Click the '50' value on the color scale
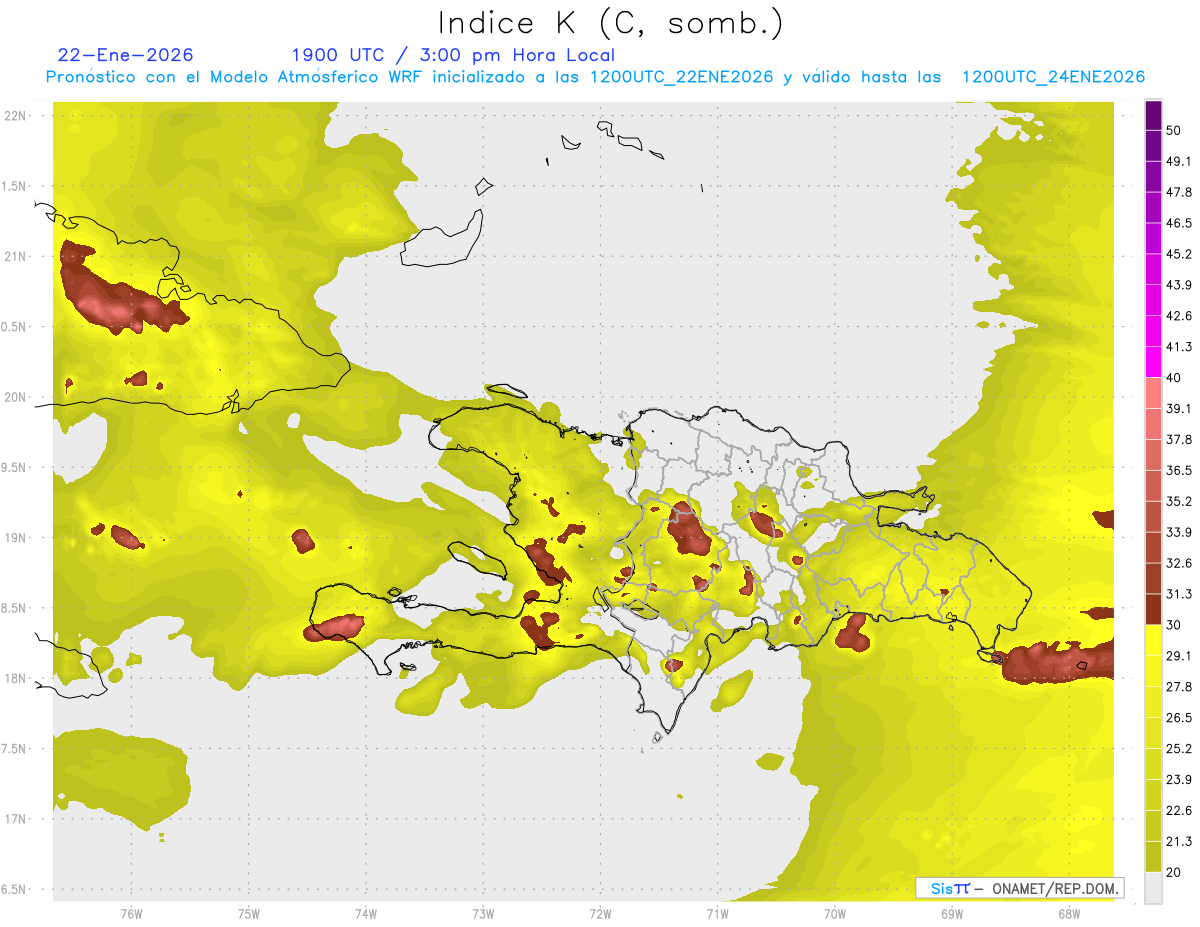This screenshot has height=927, width=1200. point(1174,130)
